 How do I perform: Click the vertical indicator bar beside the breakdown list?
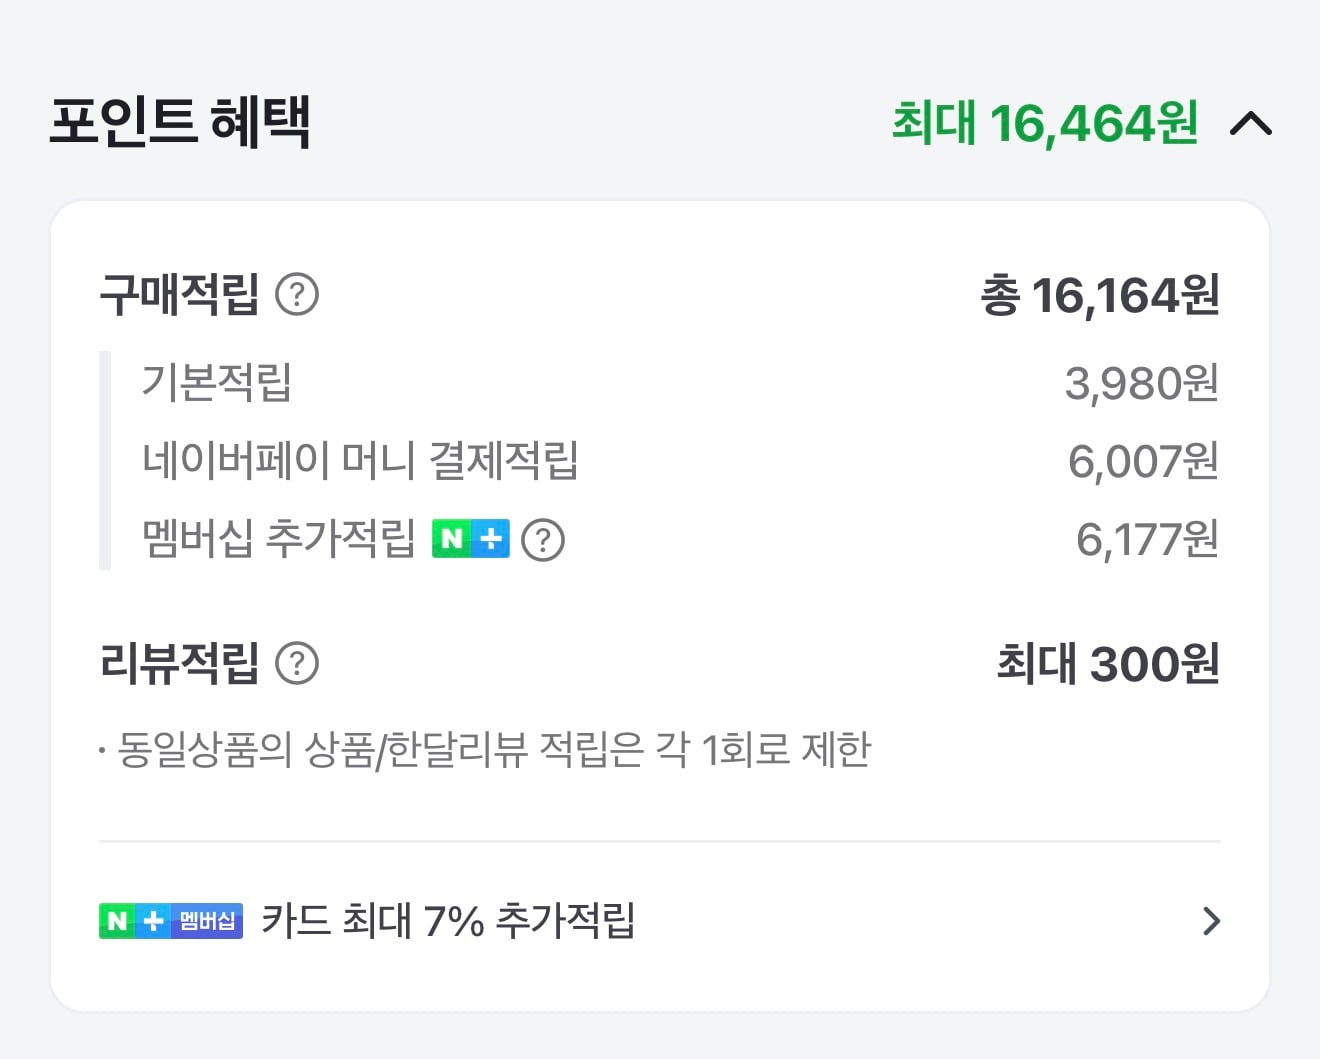click(104, 460)
